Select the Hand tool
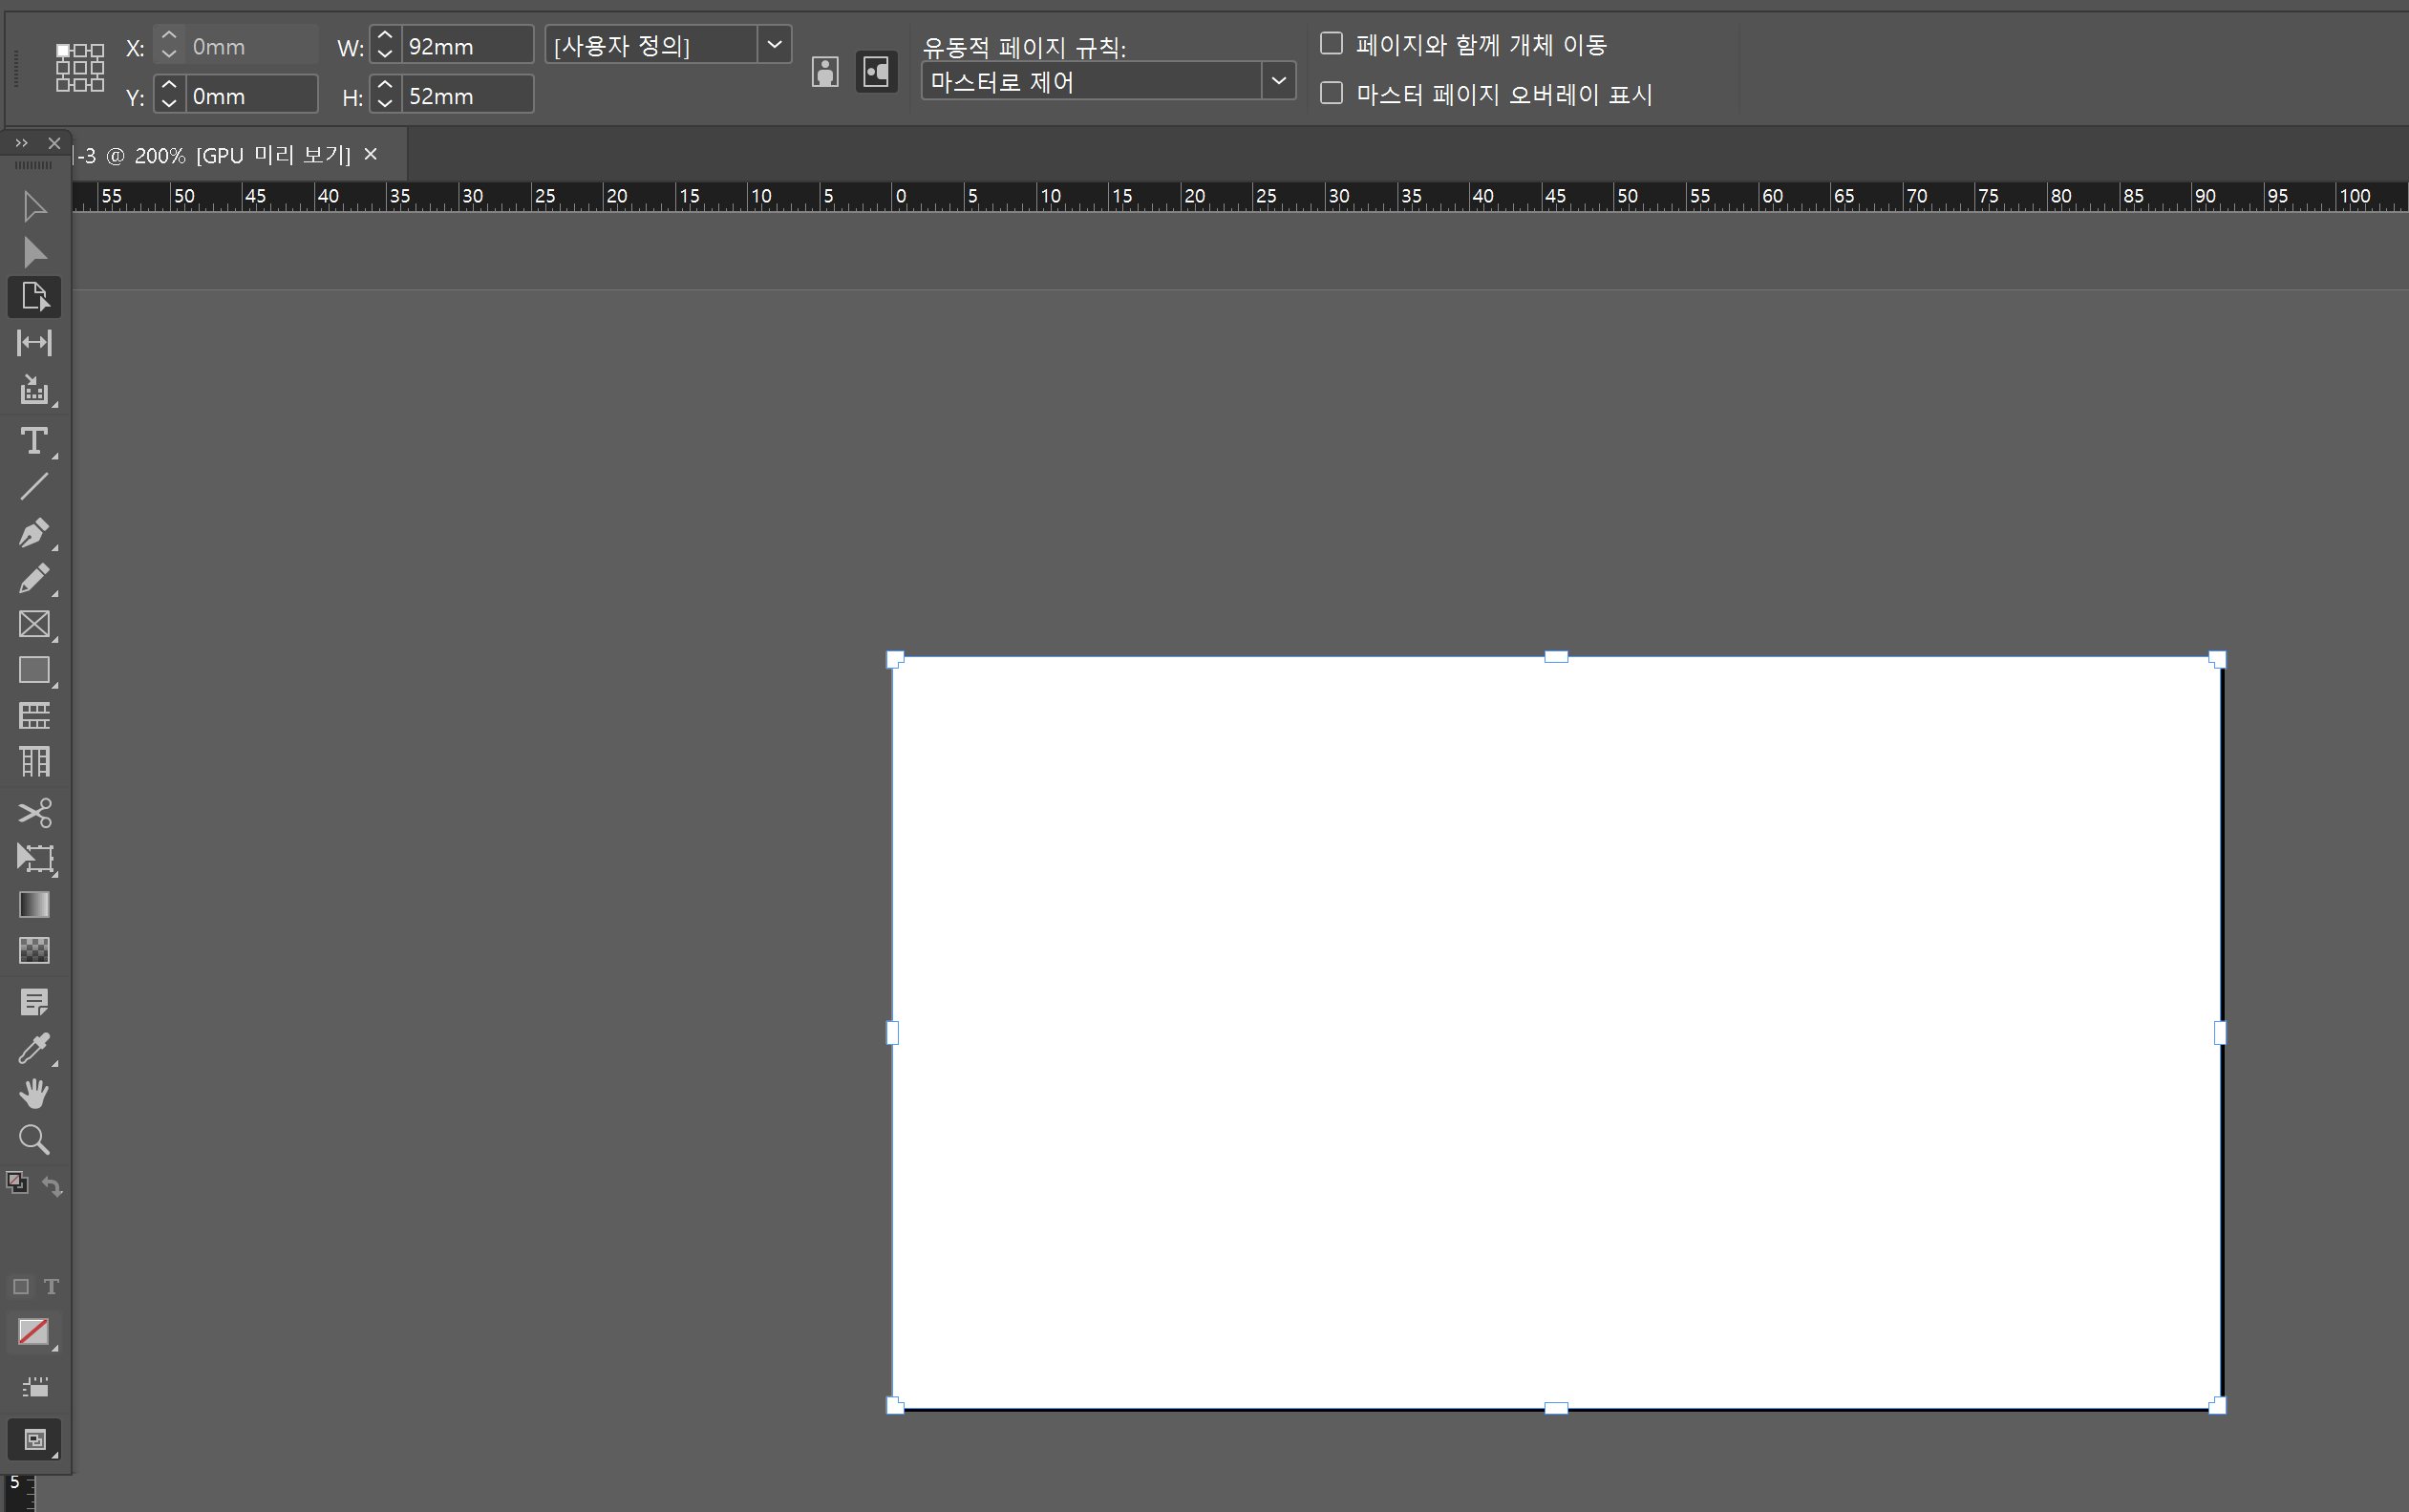 click(x=34, y=1094)
